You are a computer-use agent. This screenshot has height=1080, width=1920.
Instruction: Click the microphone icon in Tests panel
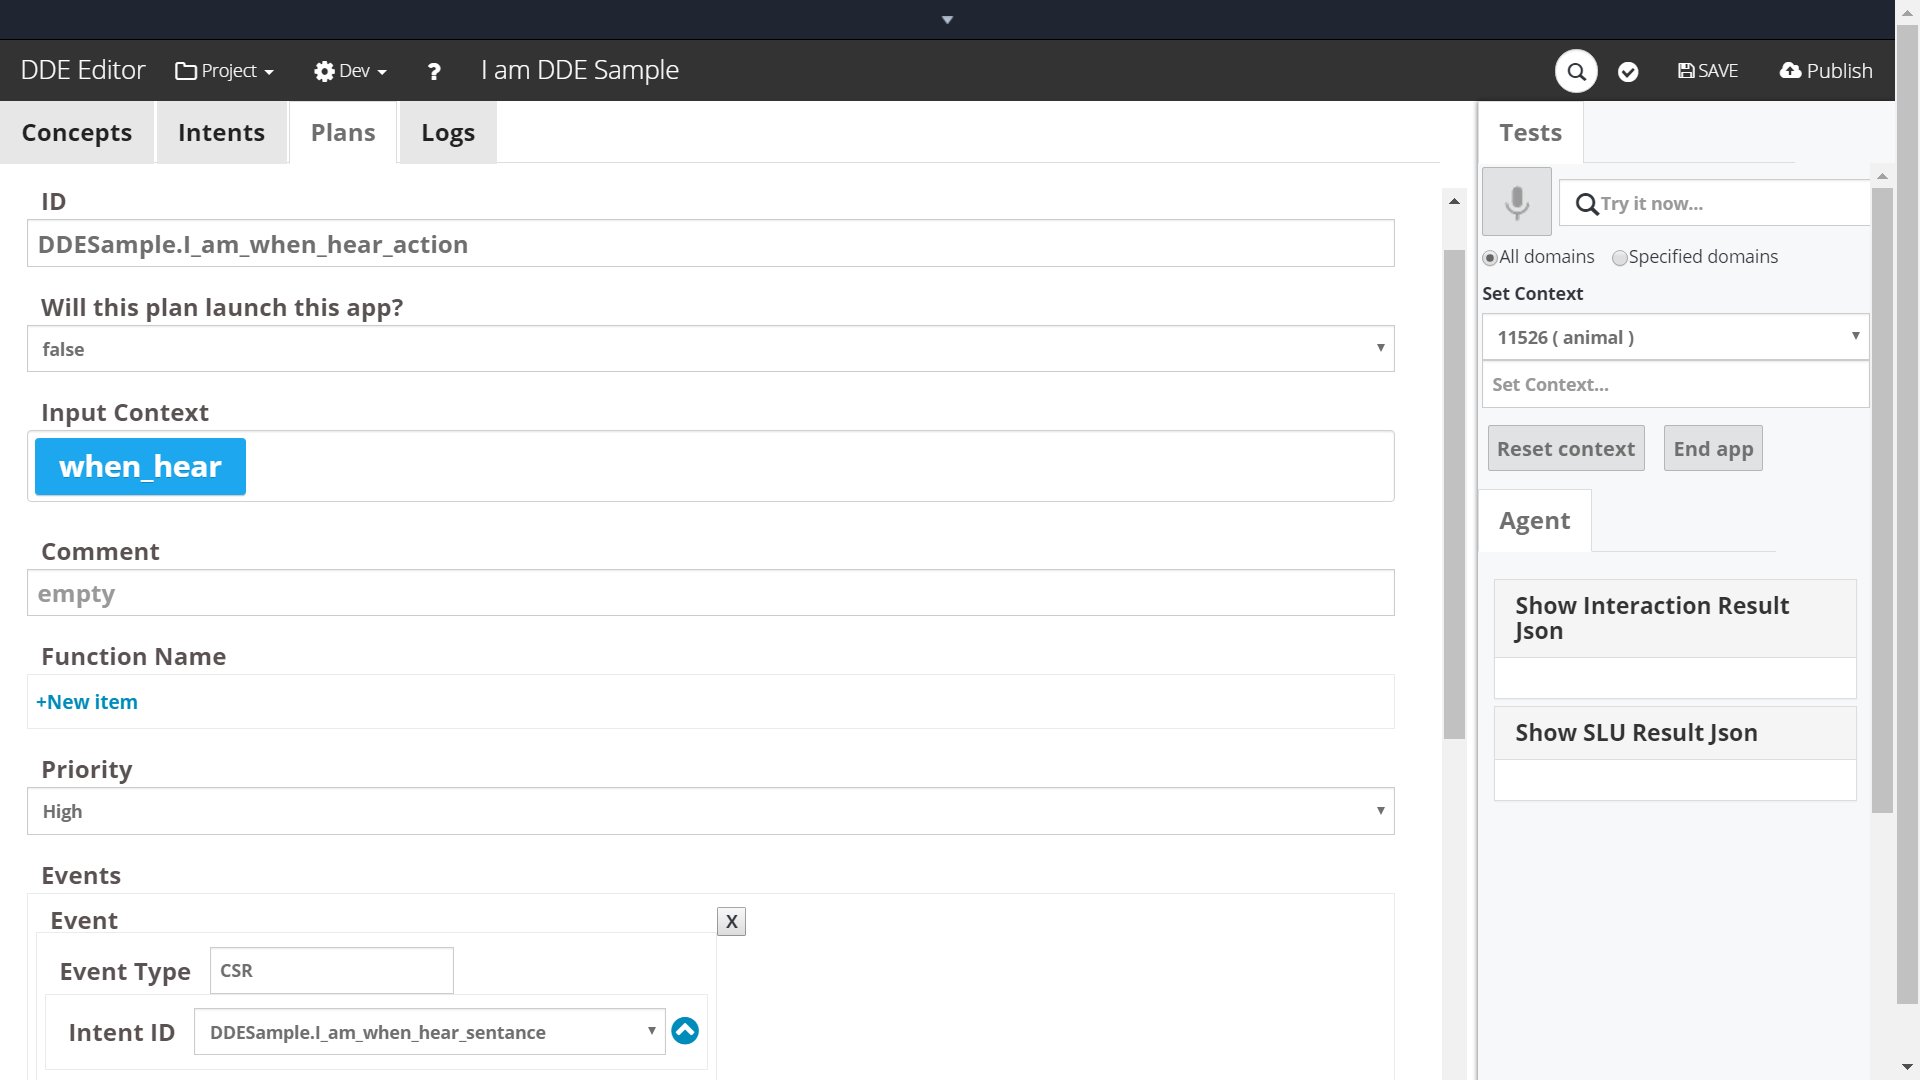coord(1517,202)
